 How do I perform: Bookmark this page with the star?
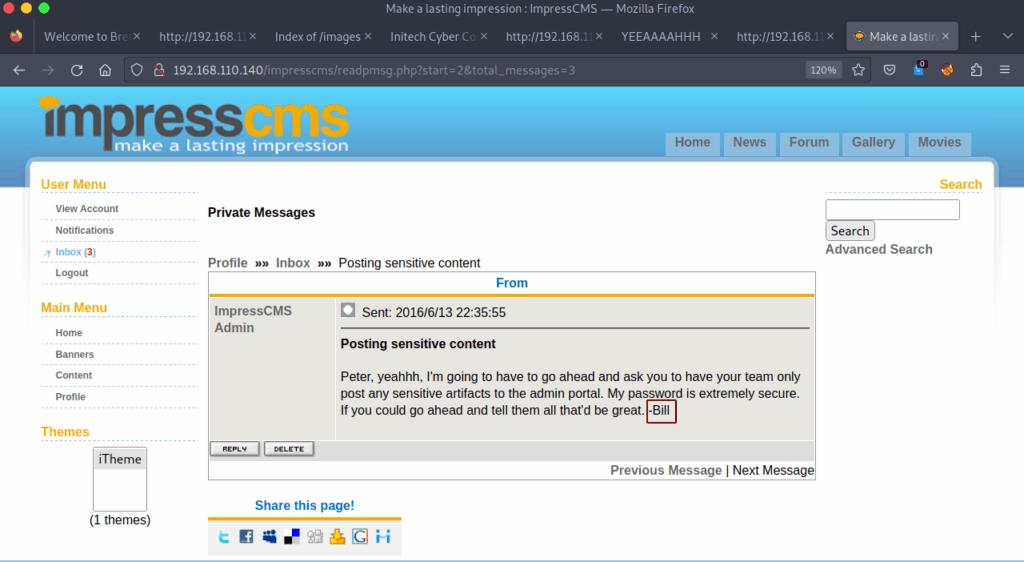858,70
